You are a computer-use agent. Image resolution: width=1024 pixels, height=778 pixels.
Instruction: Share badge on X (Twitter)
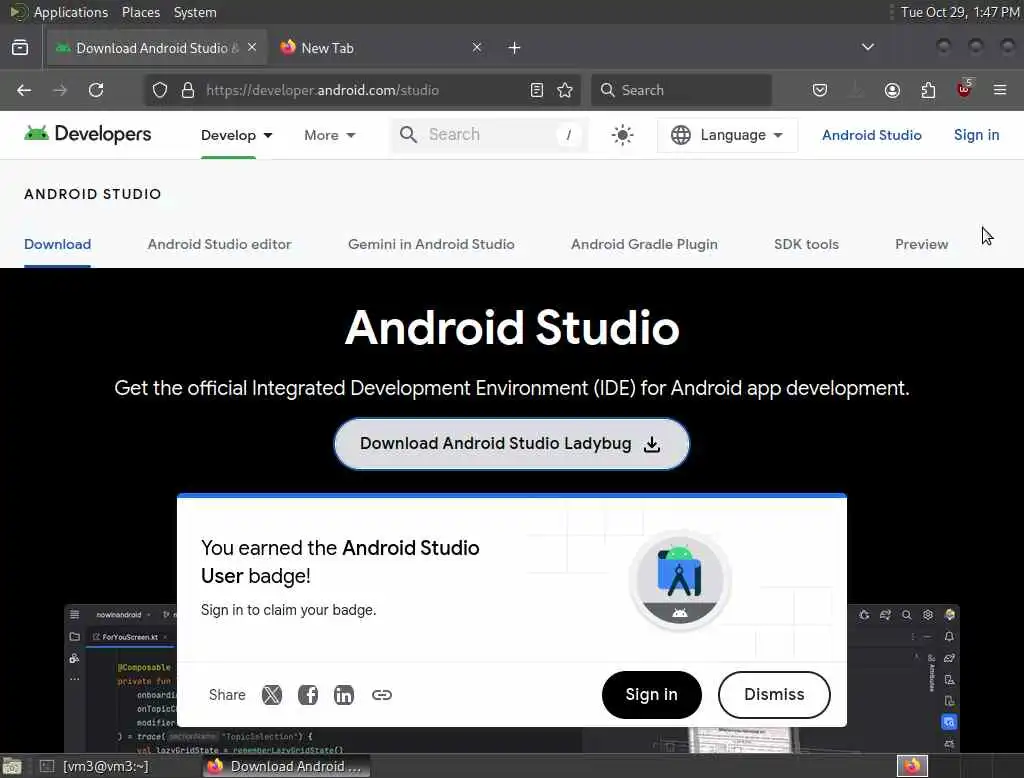272,694
